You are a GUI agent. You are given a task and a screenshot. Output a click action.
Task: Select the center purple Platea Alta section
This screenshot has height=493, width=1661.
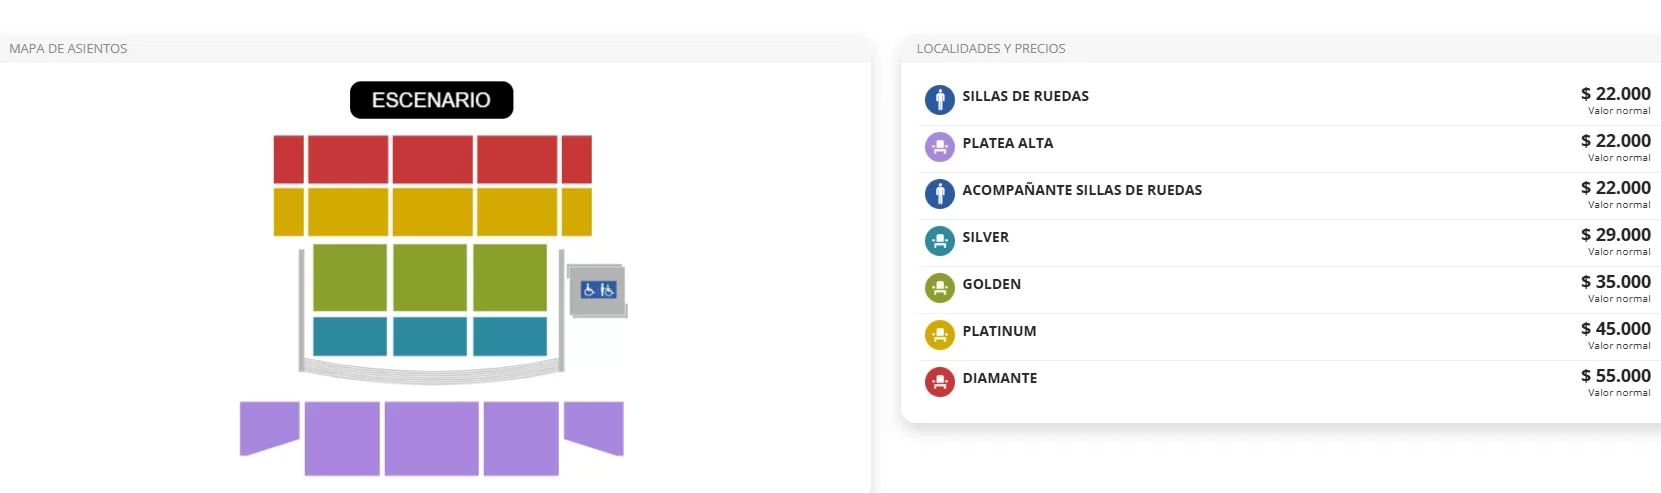click(431, 438)
